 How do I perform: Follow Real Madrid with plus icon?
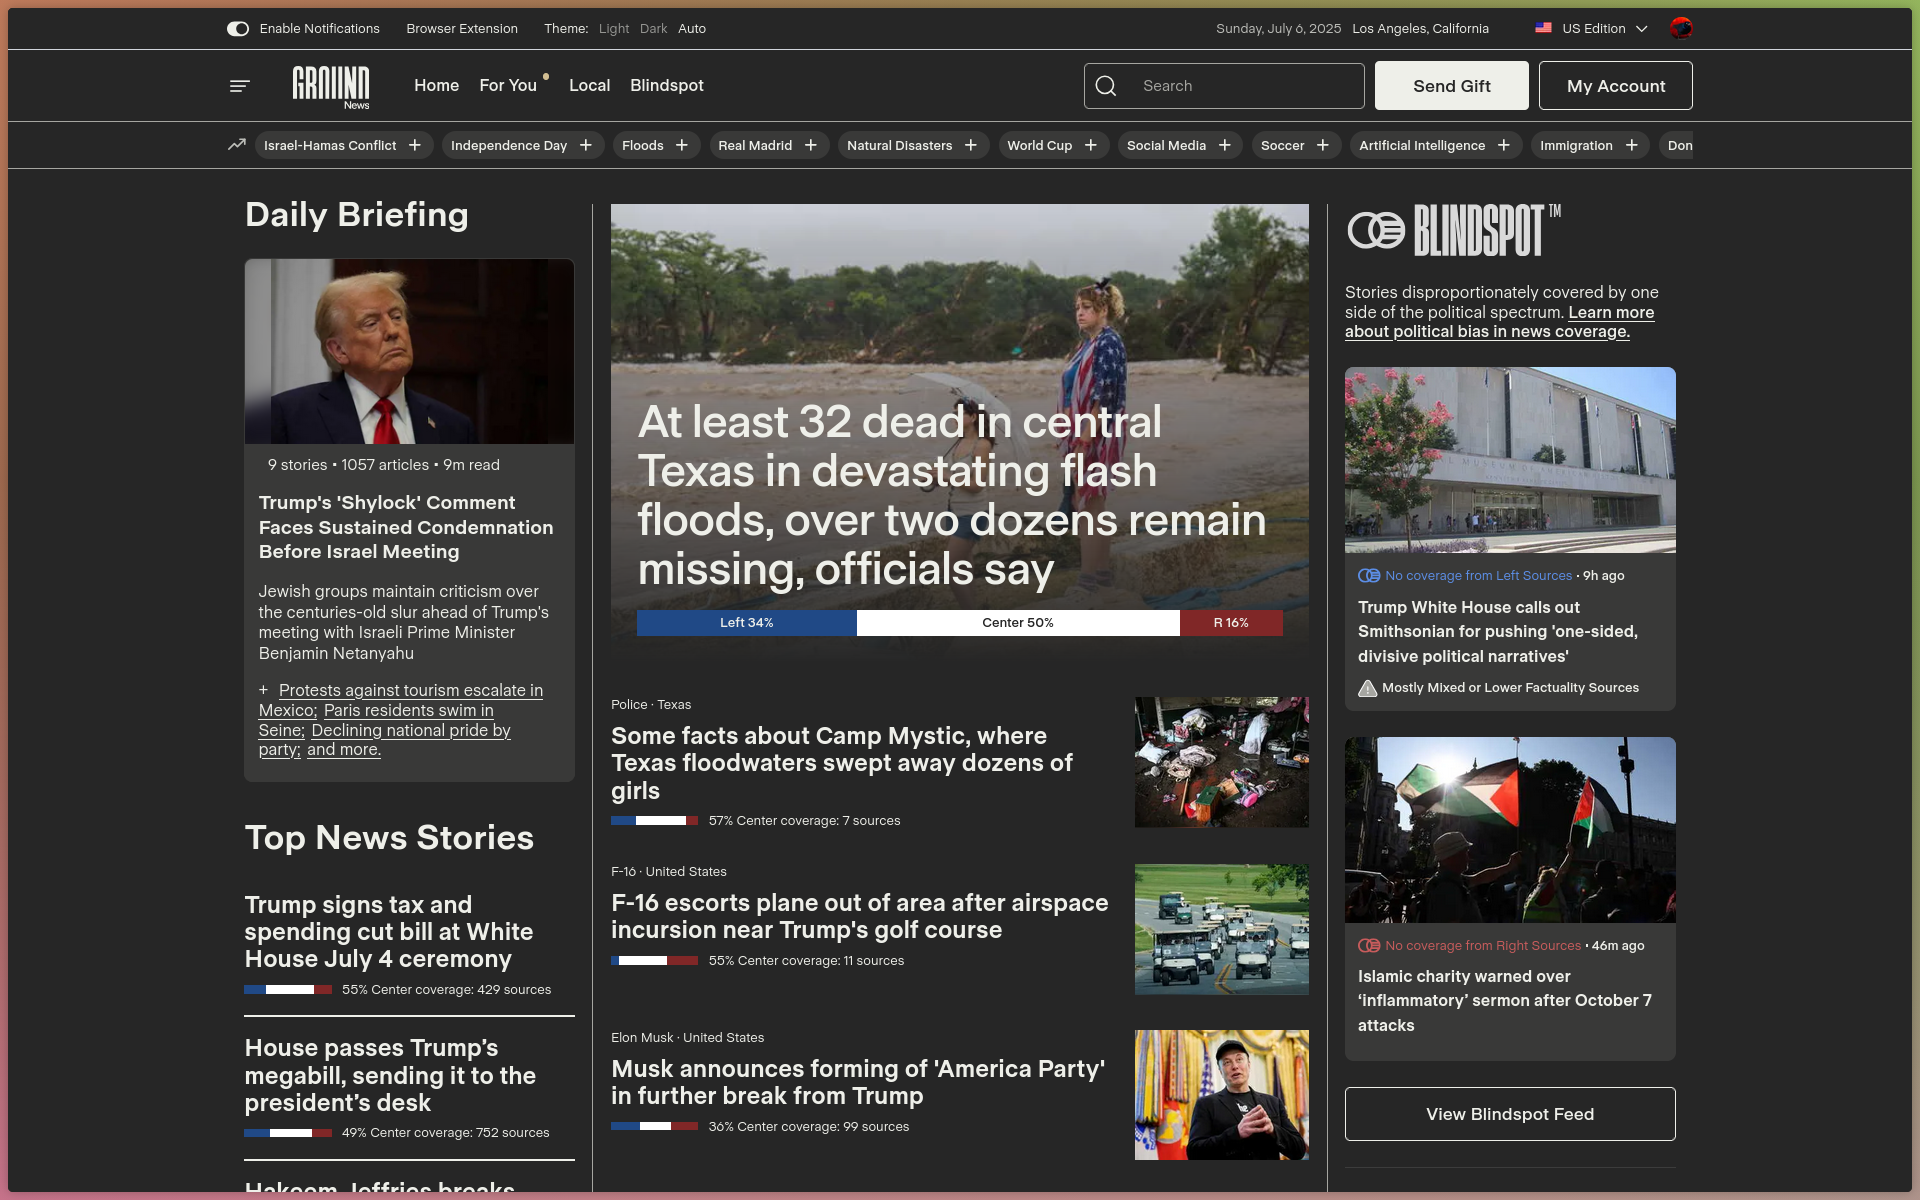pos(811,145)
